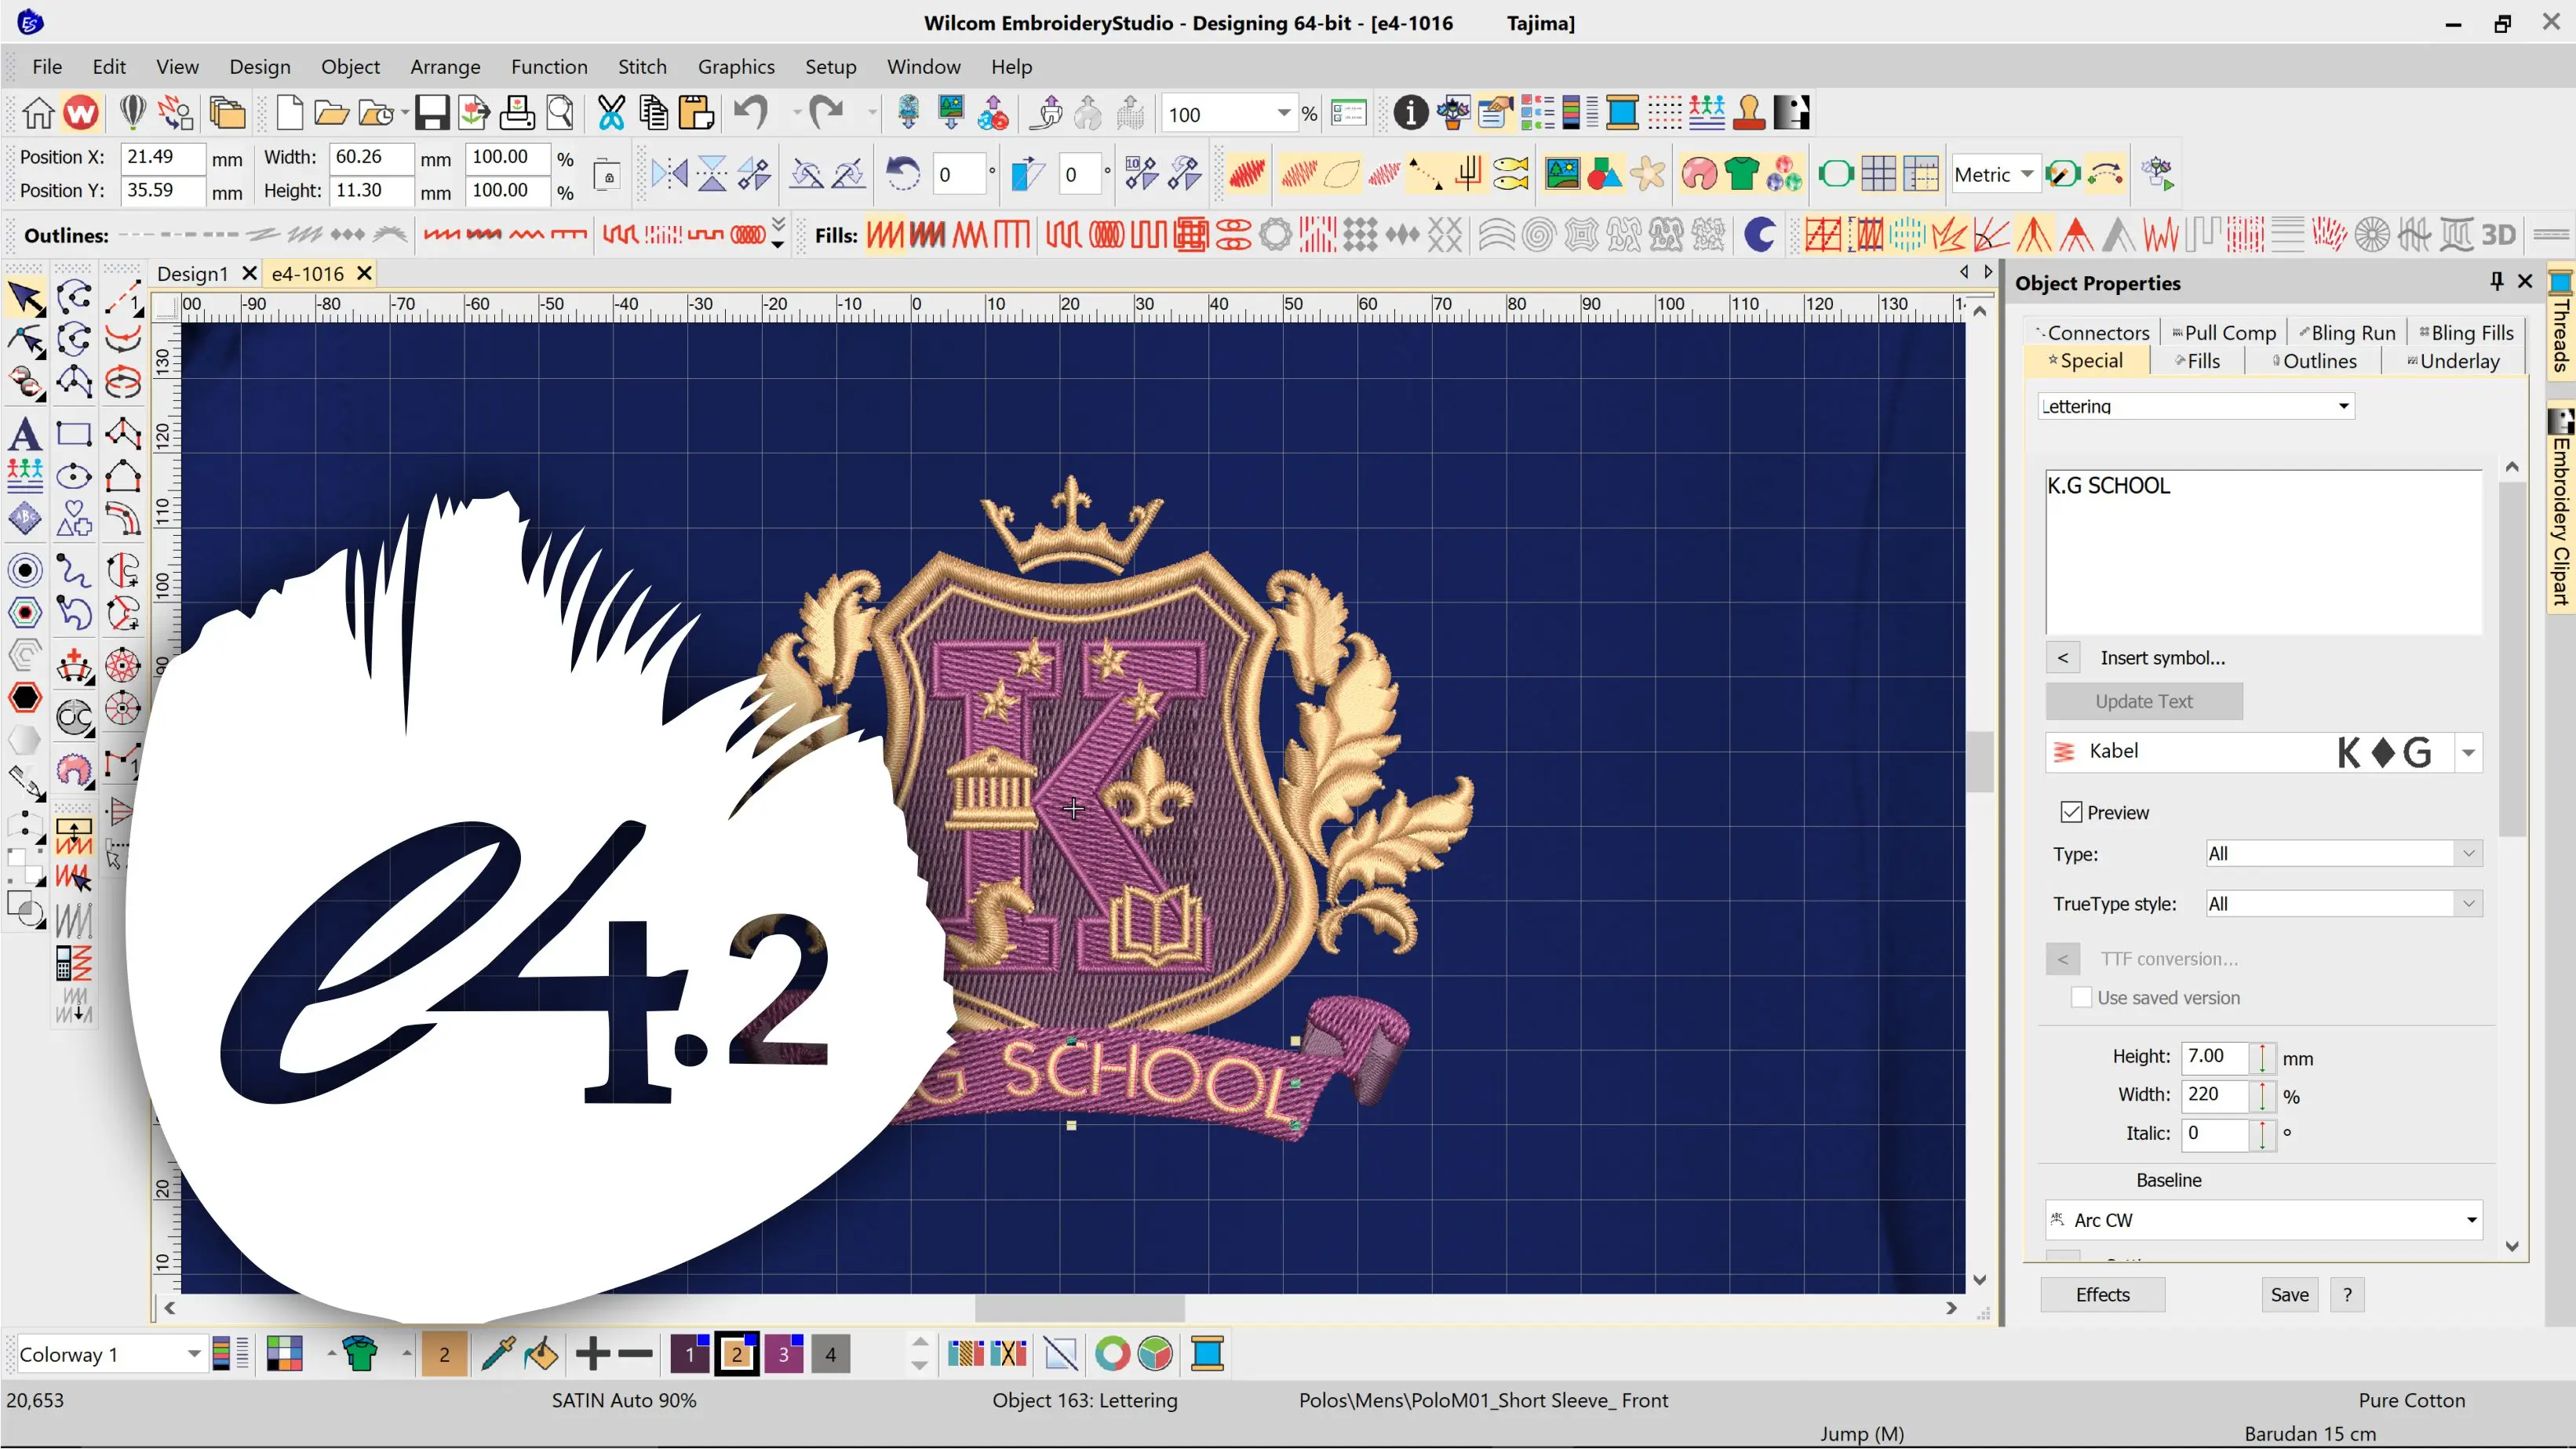Open the Stitch menu
Image resolution: width=2576 pixels, height=1449 pixels.
642,66
